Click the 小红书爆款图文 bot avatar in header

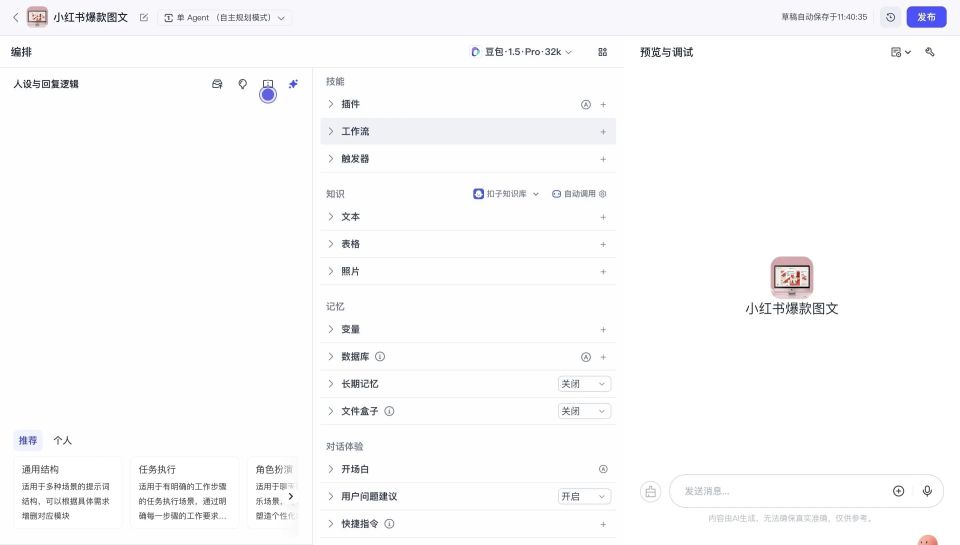[x=37, y=17]
